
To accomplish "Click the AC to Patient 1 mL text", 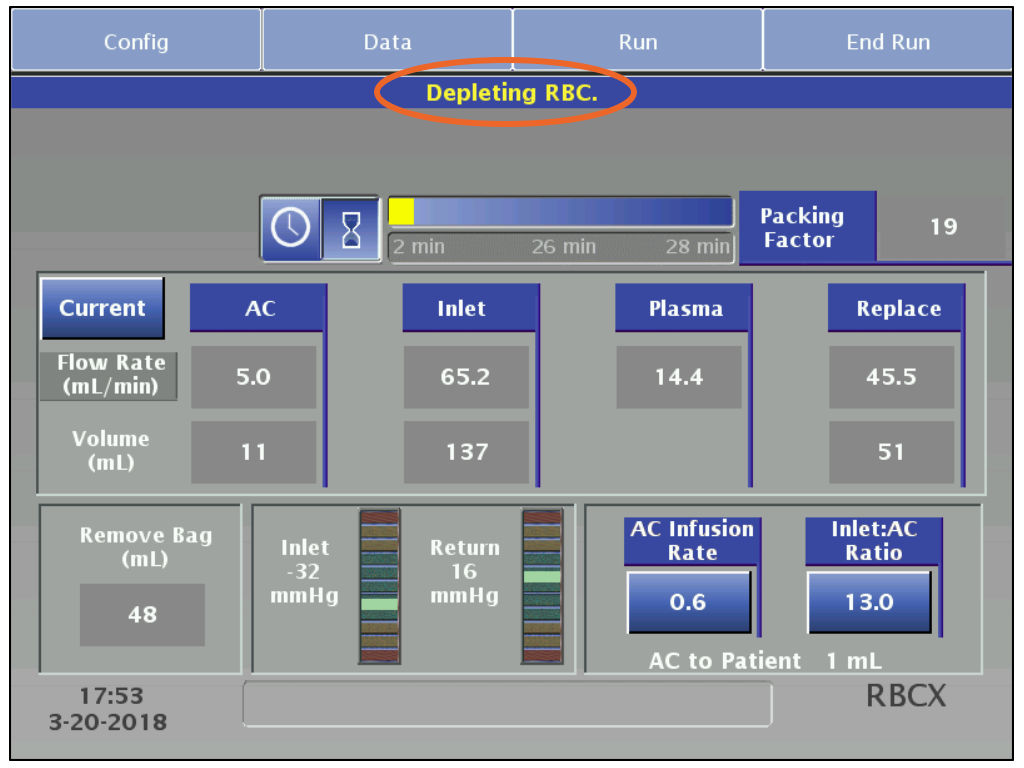I will (x=765, y=661).
